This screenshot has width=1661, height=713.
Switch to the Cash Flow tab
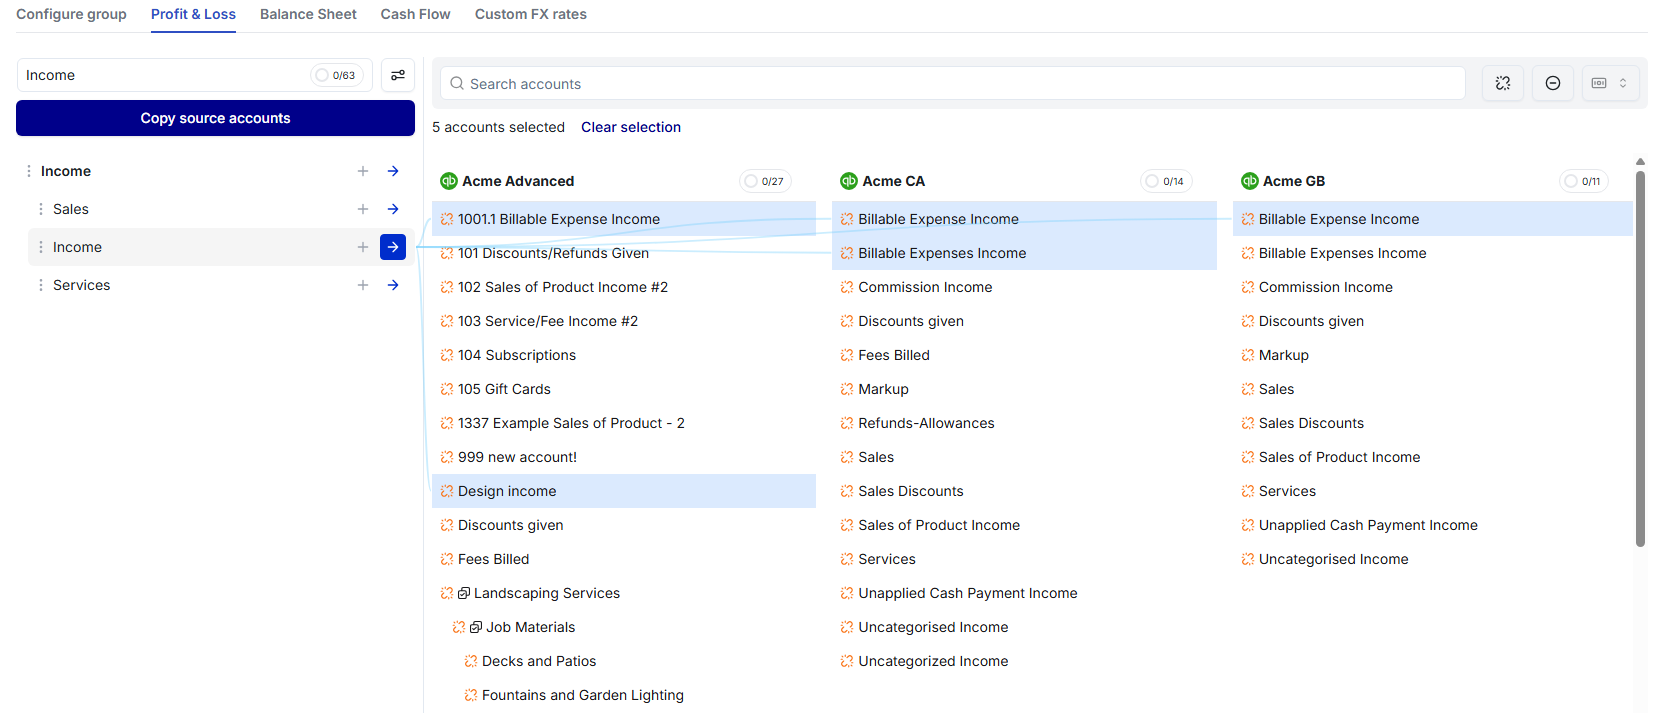pyautogui.click(x=415, y=14)
